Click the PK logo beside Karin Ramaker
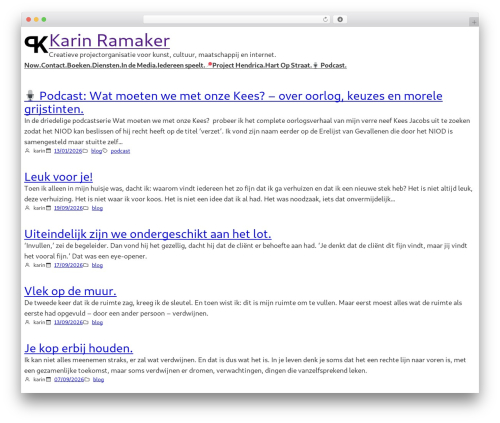The width and height of the screenshot is (500, 423). click(x=36, y=44)
